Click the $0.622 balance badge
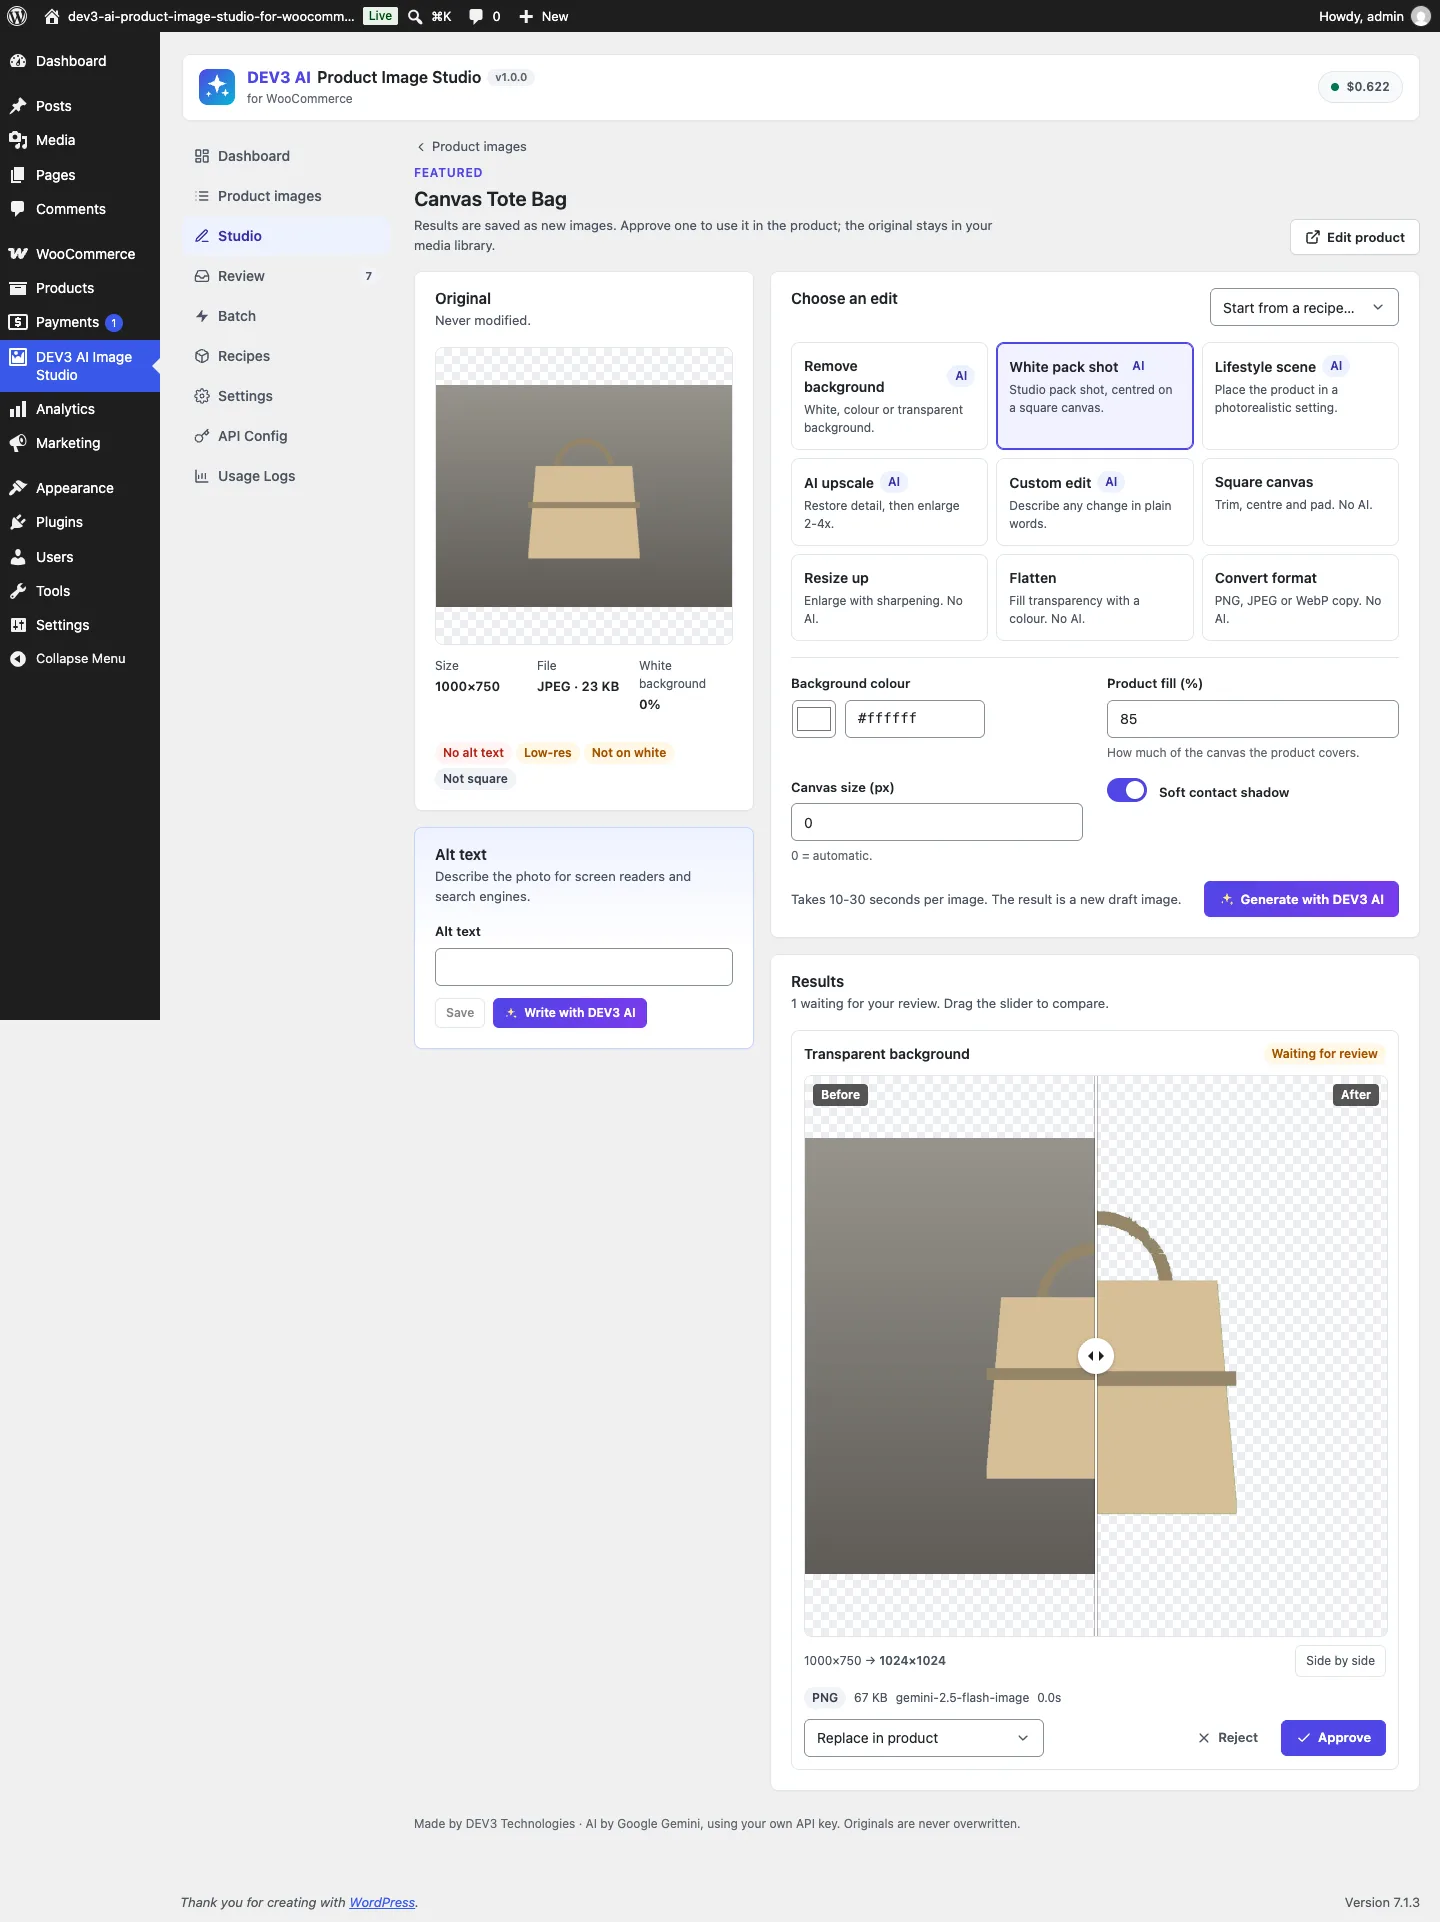Image resolution: width=1440 pixels, height=1922 pixels. pyautogui.click(x=1360, y=87)
